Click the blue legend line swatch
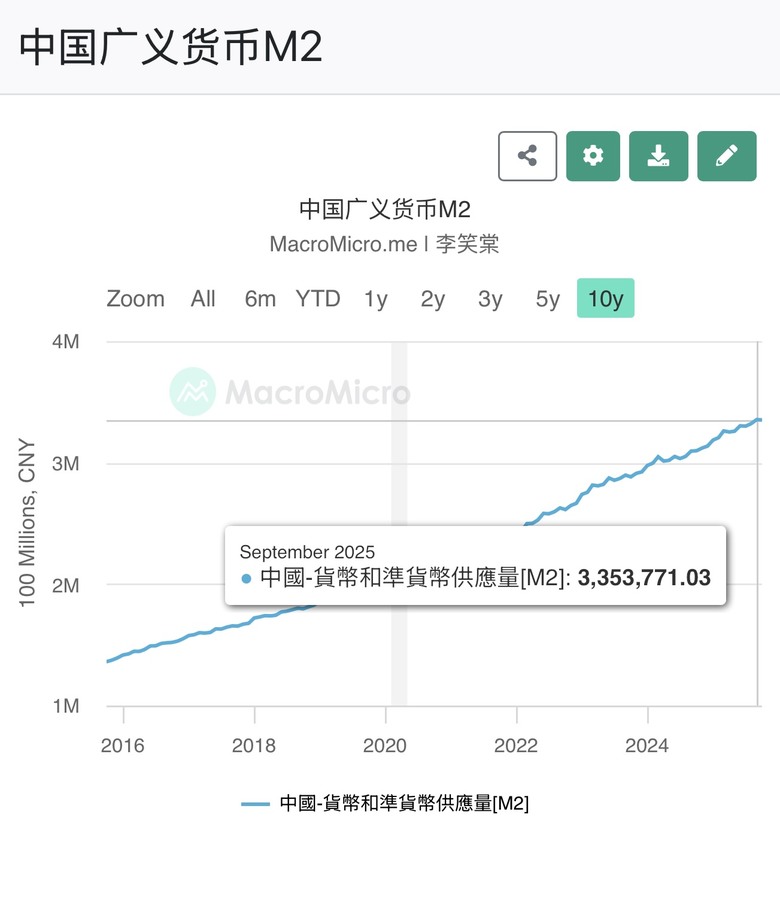780x897 pixels. click(256, 803)
